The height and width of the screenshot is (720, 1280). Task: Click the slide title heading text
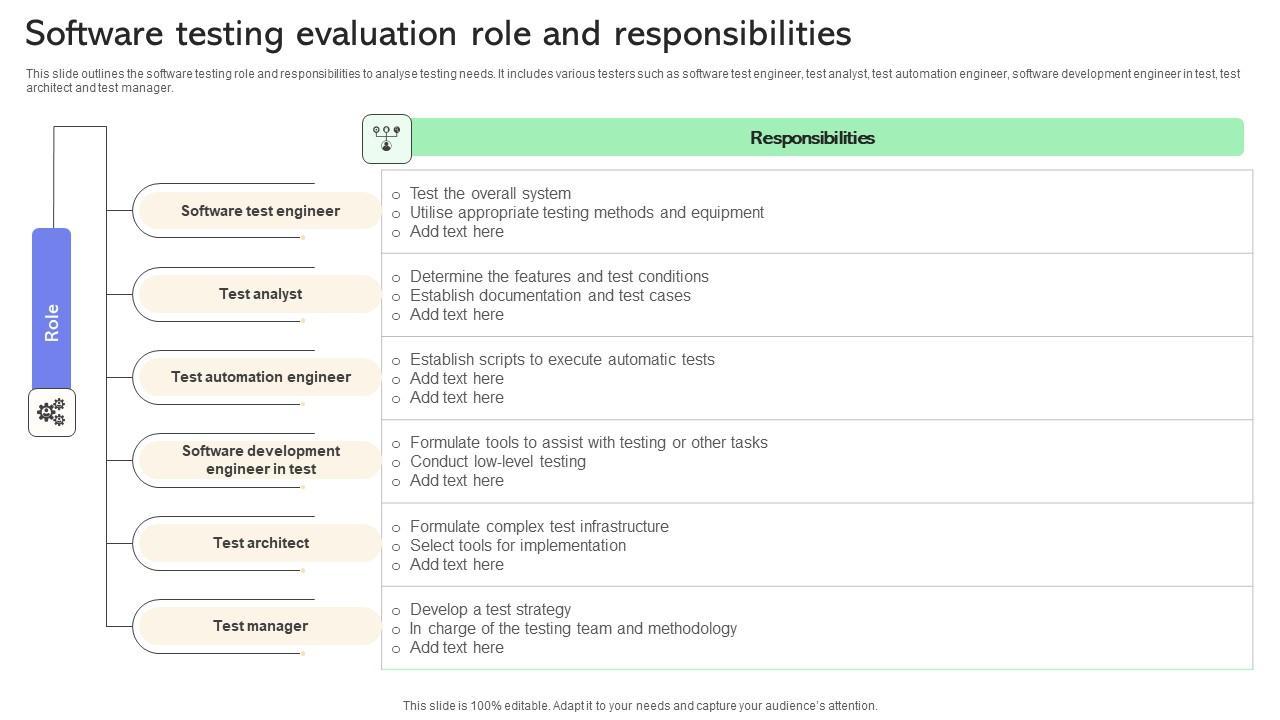pos(438,34)
